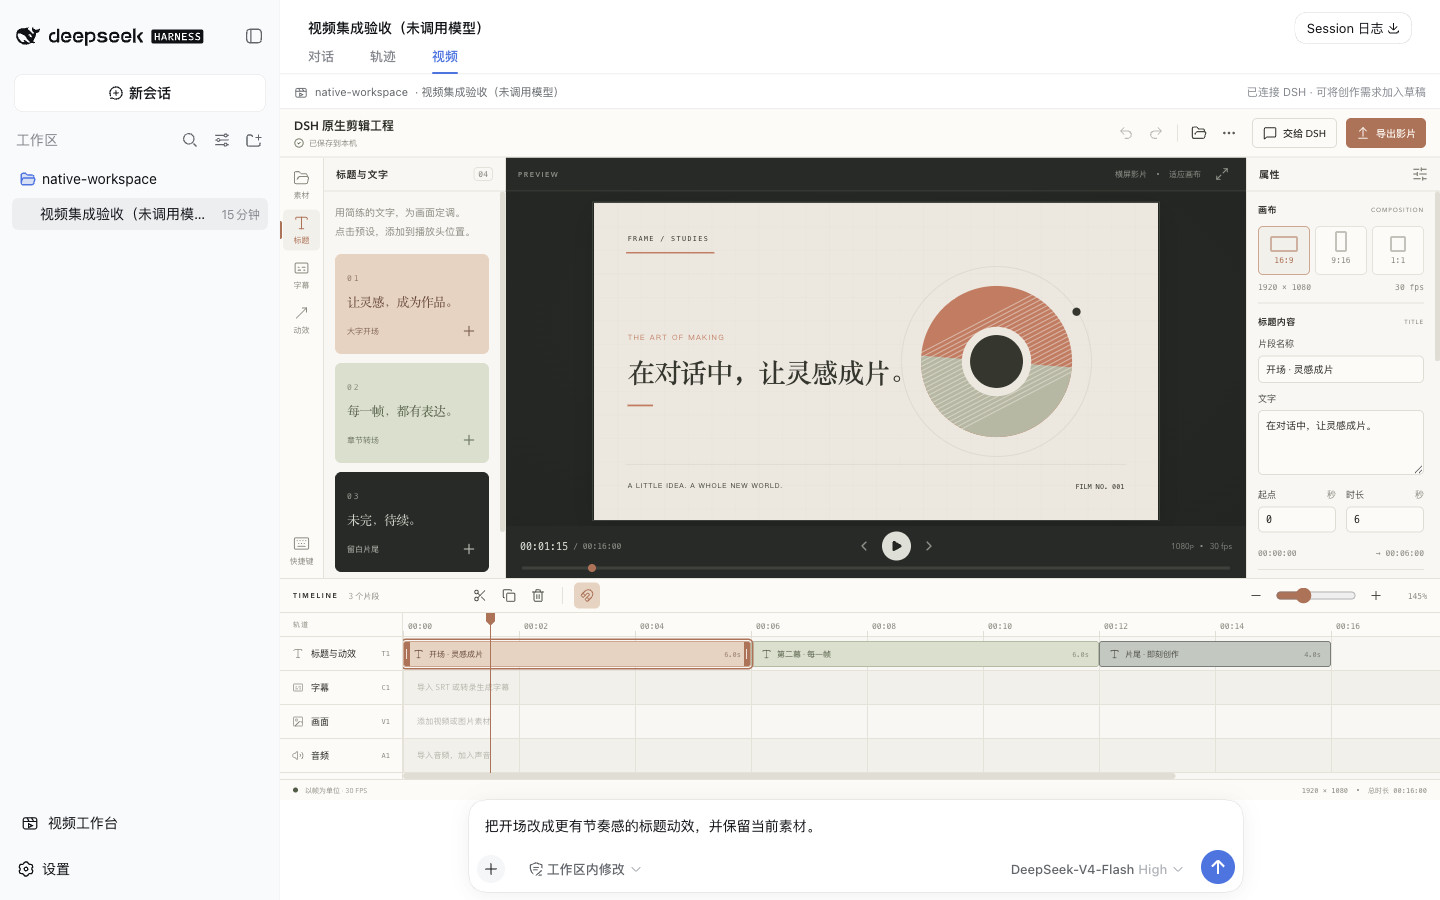Switch to the 视频 tab
This screenshot has width=1440, height=900.
pyautogui.click(x=445, y=57)
